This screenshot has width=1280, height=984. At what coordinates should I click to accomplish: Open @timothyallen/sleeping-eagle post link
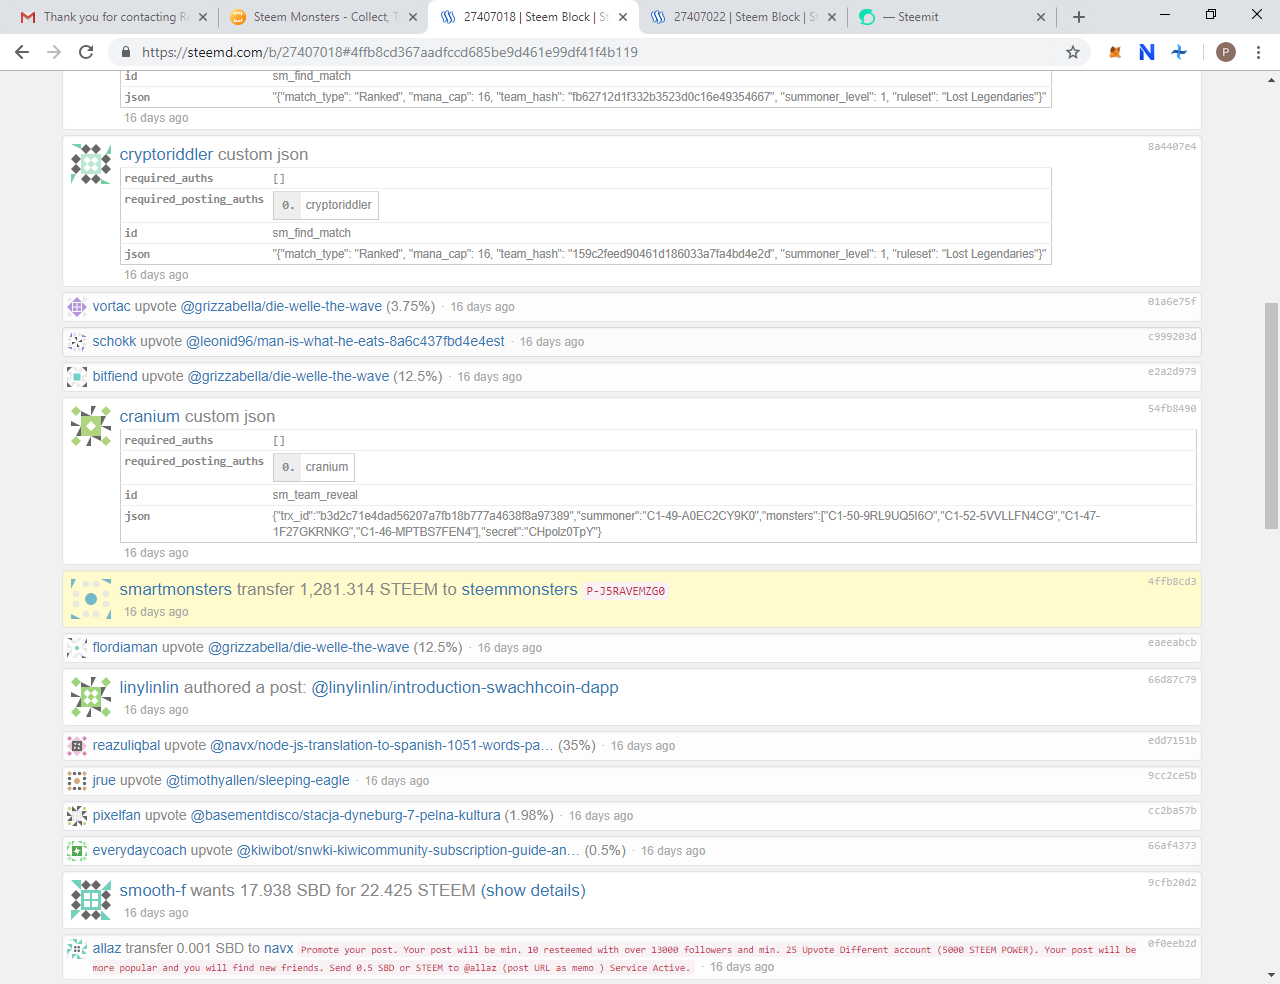[x=258, y=780]
